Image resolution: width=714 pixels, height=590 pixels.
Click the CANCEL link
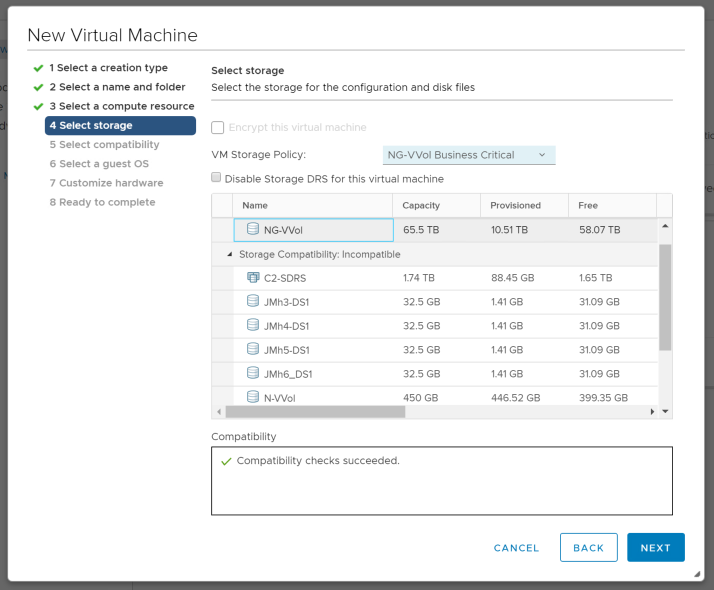[x=516, y=548]
